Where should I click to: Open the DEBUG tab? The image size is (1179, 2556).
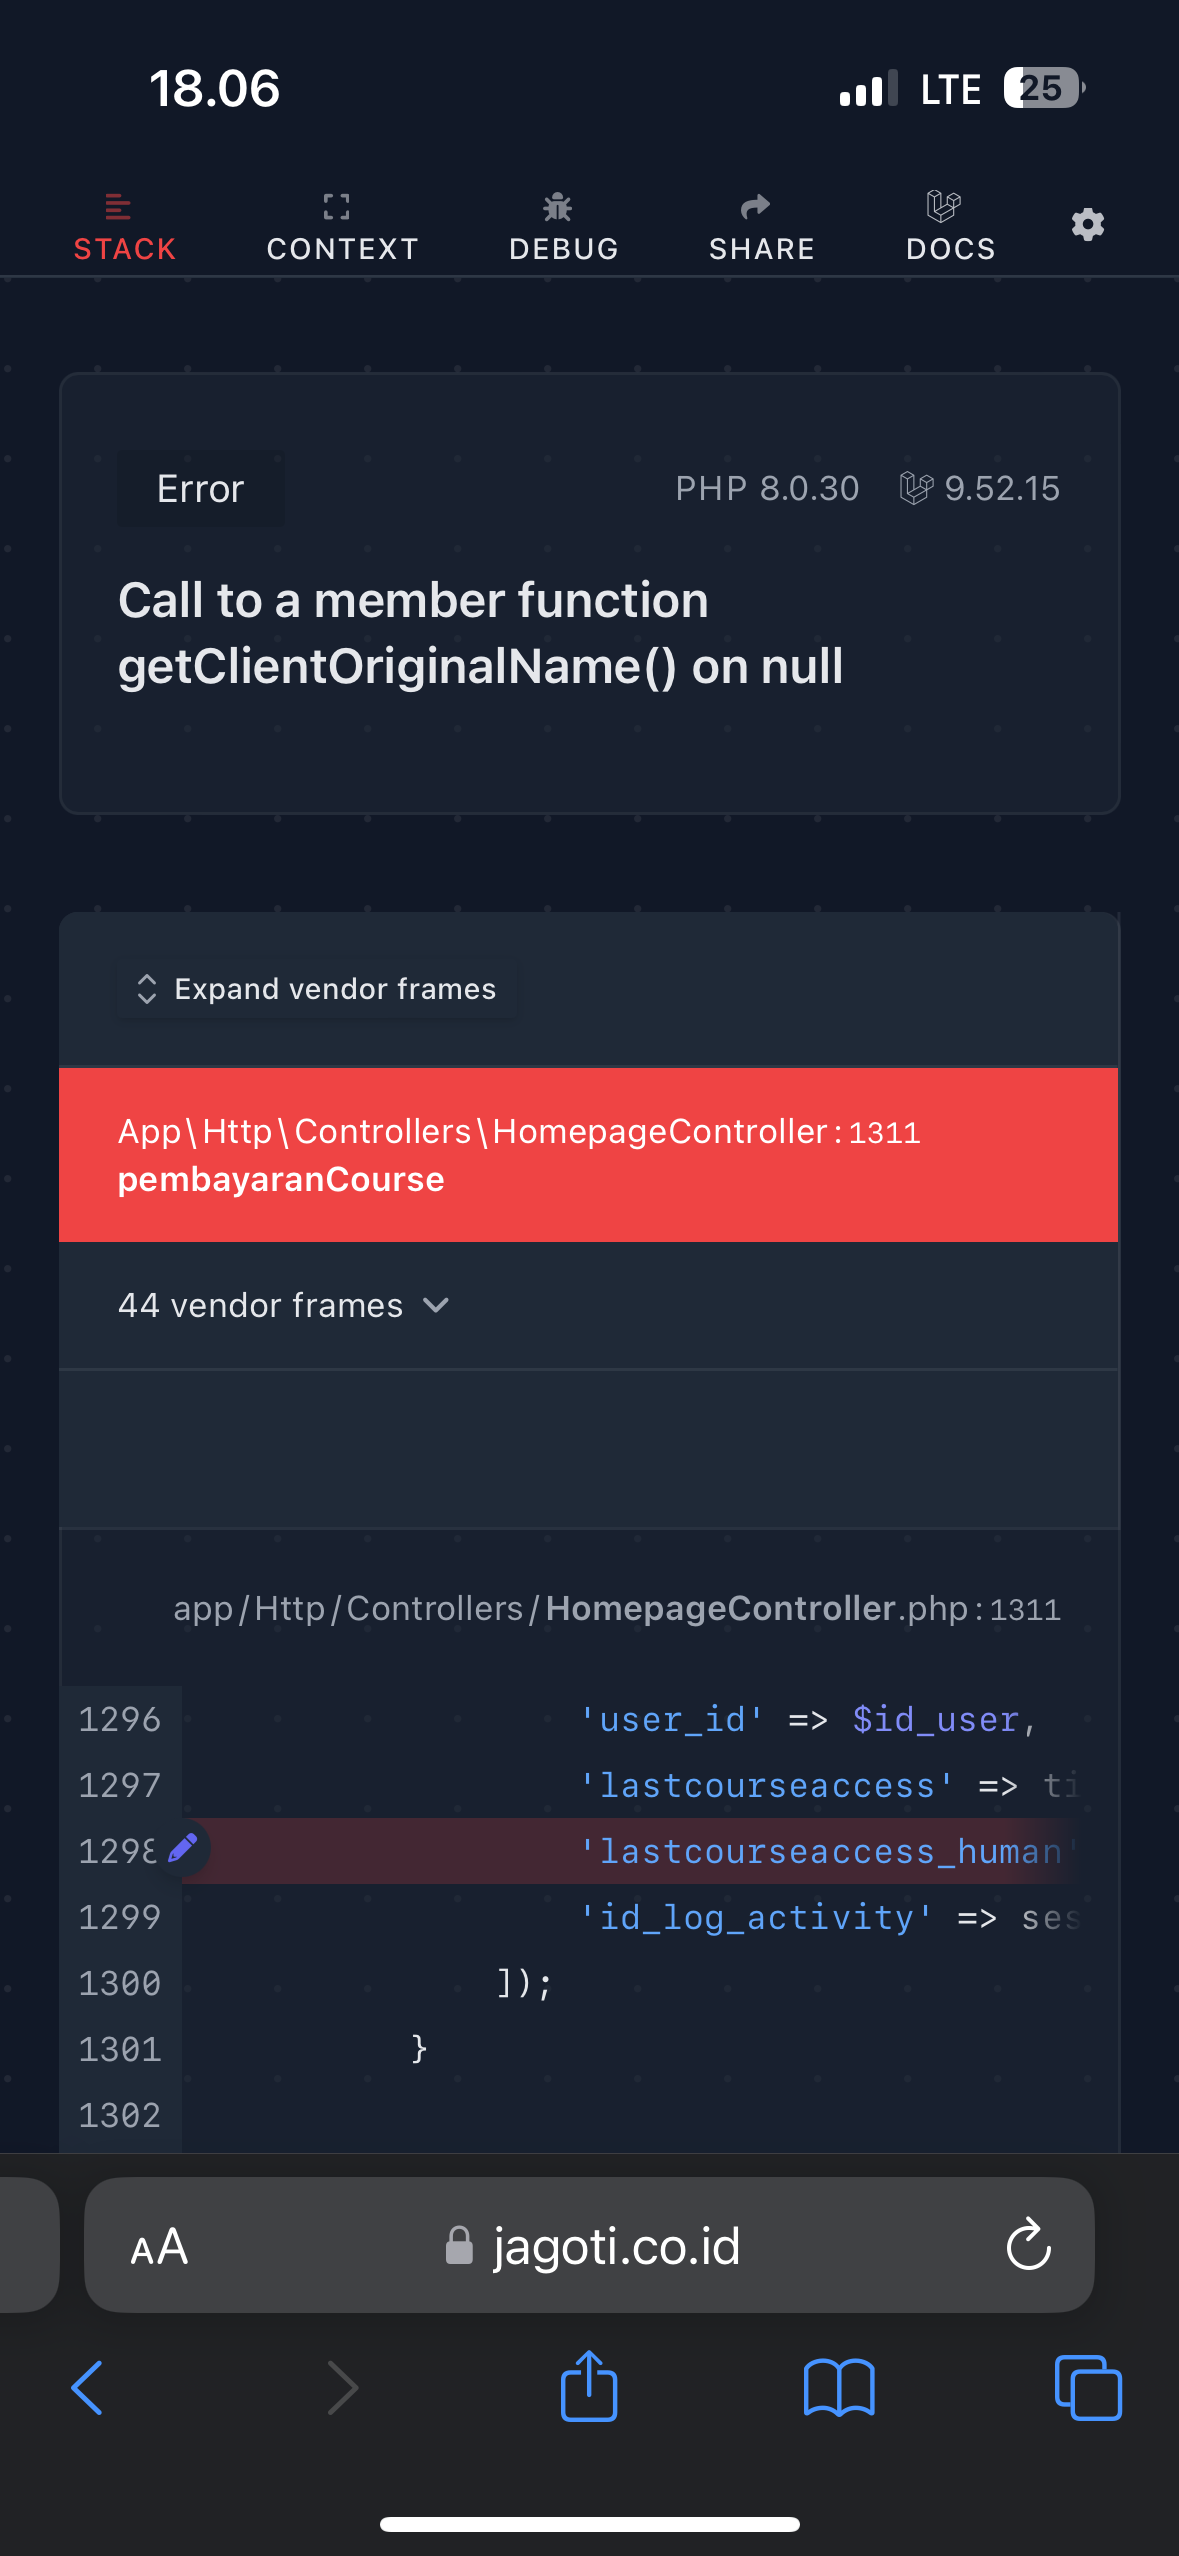click(564, 226)
